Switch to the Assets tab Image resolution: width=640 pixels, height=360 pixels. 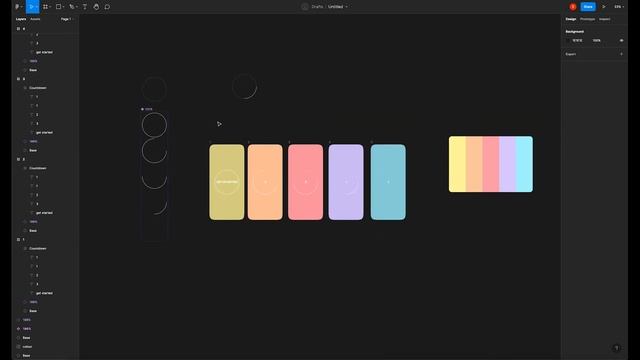pos(35,19)
